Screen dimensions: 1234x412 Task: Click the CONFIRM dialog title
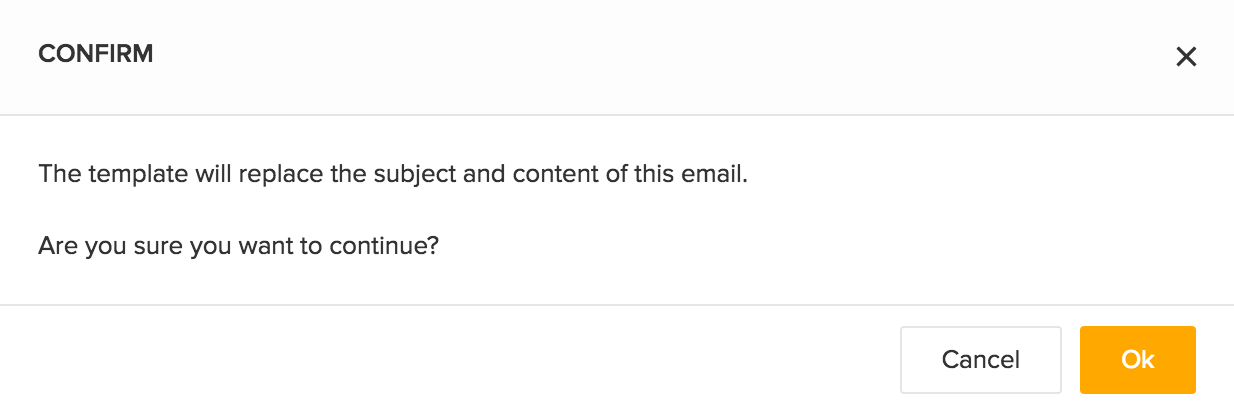point(95,54)
